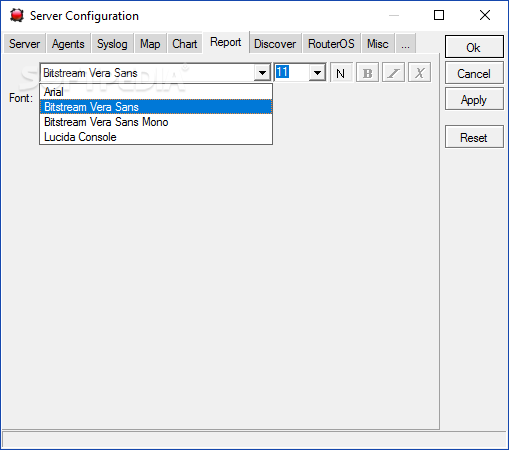The image size is (509, 450).
Task: Click the Cancel button
Action: coord(474,73)
